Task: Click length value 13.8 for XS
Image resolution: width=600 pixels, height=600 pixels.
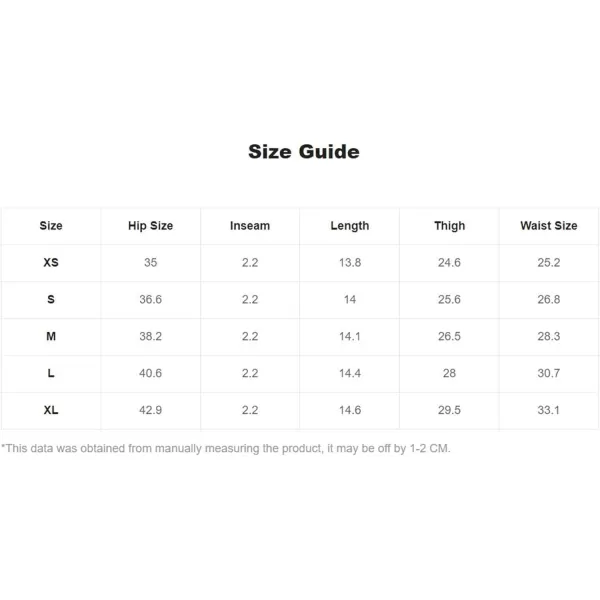Action: [x=350, y=262]
